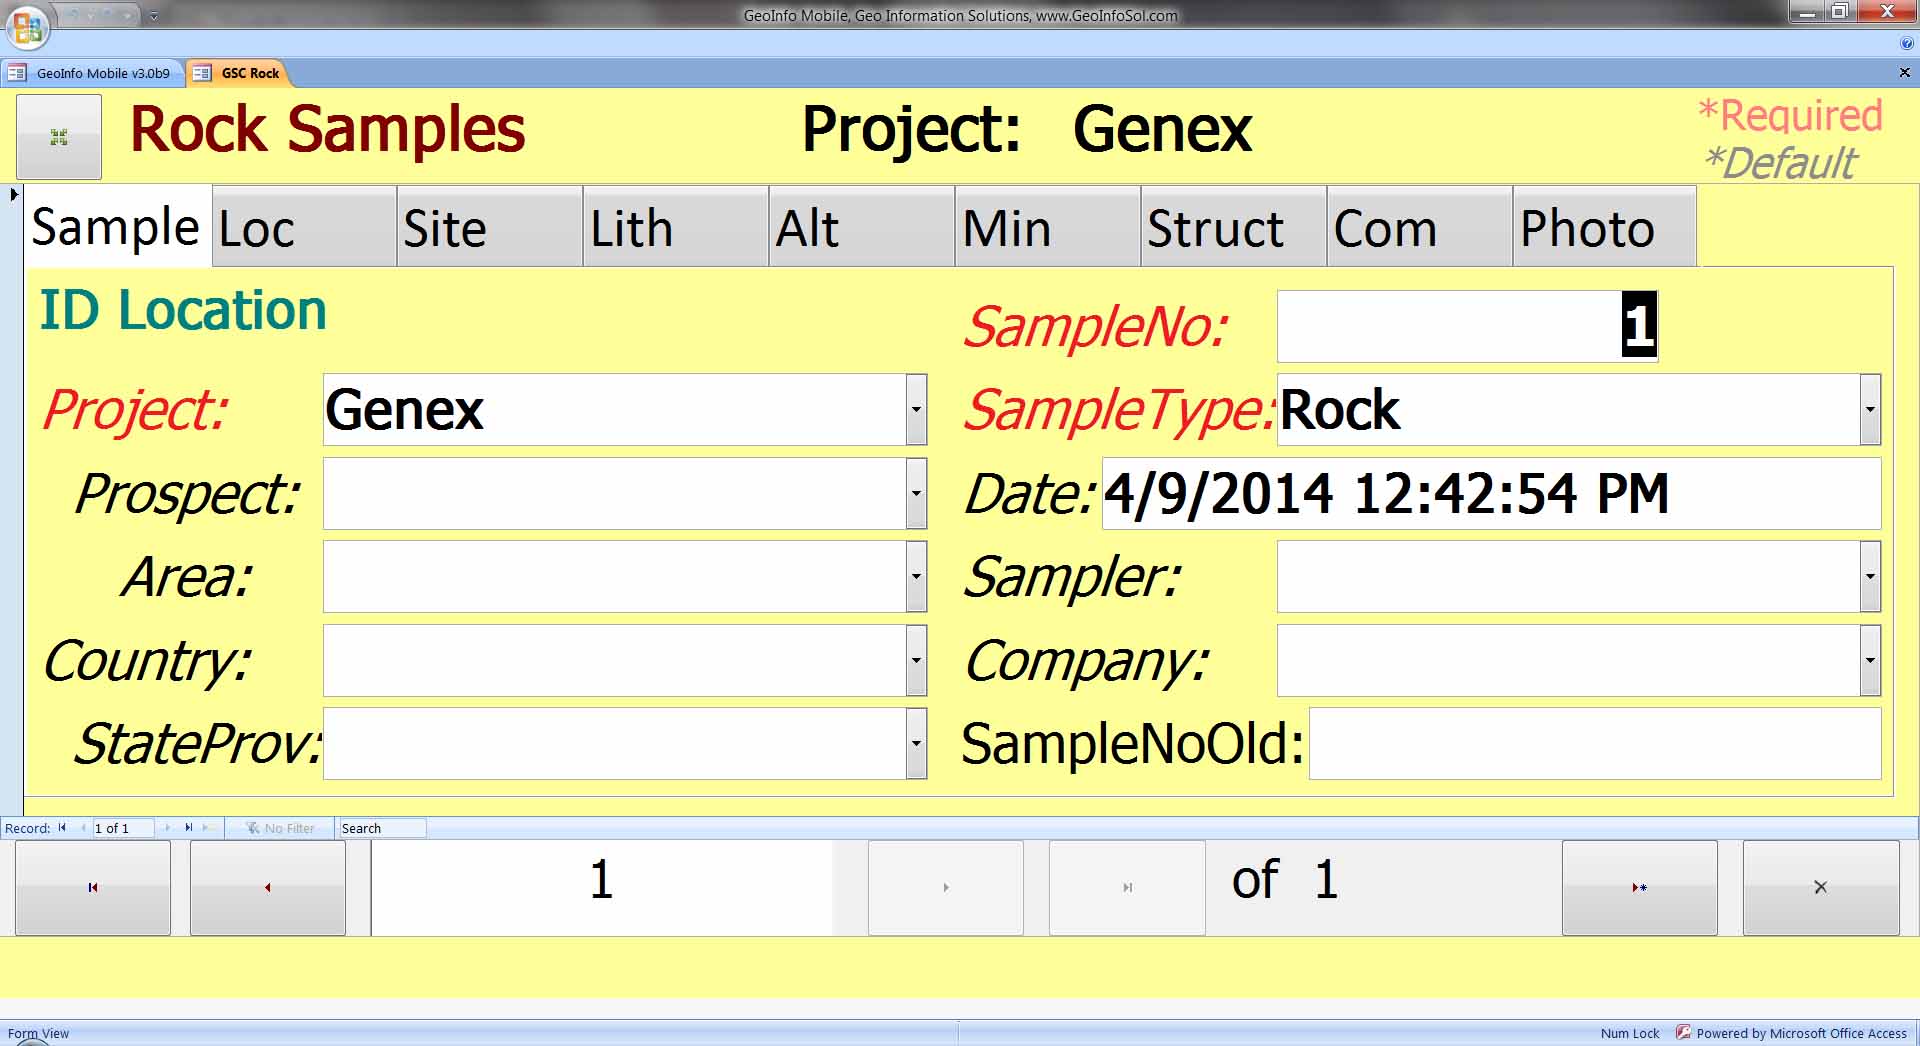1920x1046 pixels.
Task: Expand the Country combo box
Action: (x=916, y=661)
